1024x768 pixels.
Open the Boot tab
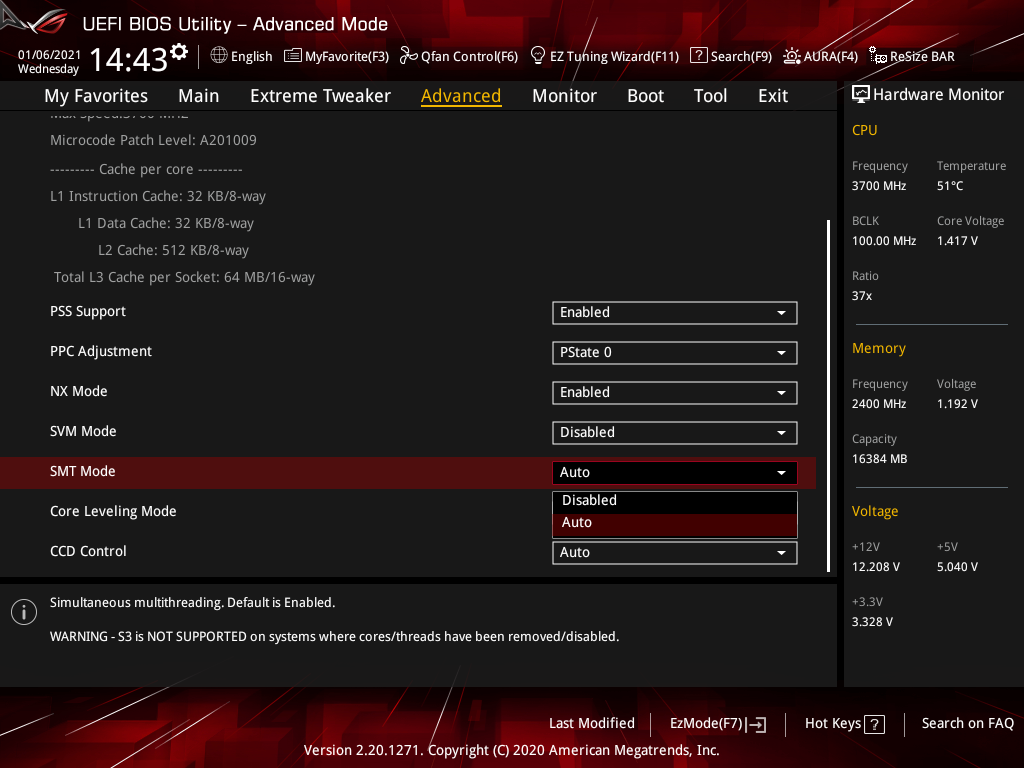[x=645, y=96]
